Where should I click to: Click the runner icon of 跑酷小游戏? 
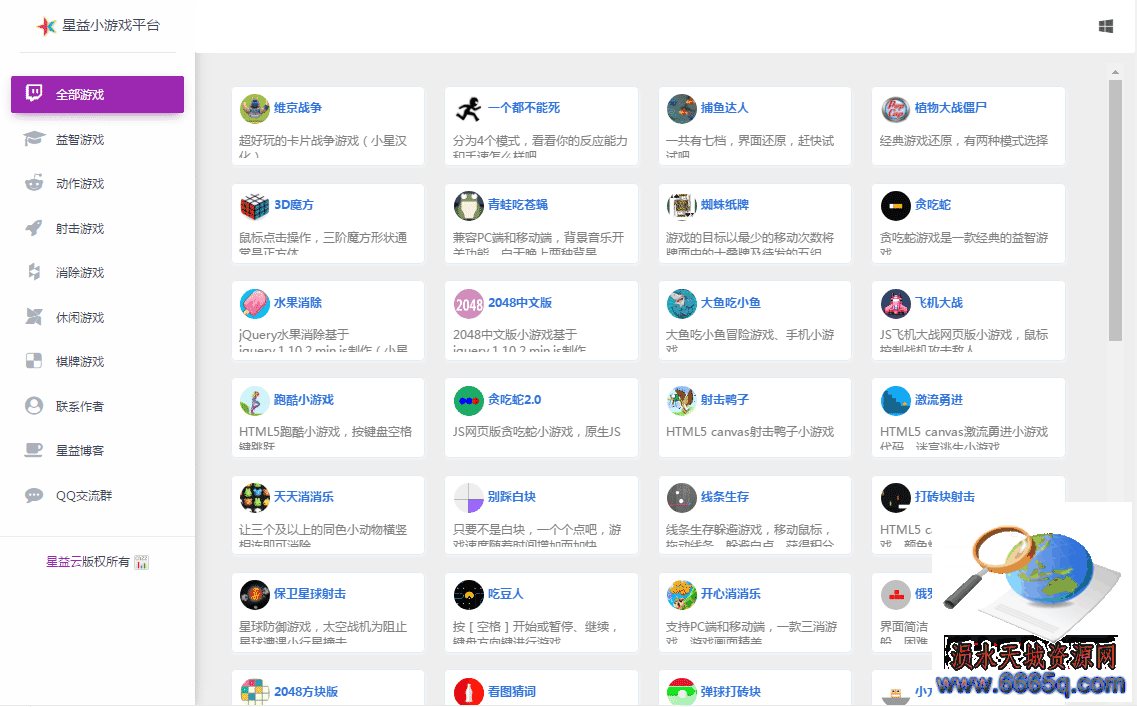255,401
